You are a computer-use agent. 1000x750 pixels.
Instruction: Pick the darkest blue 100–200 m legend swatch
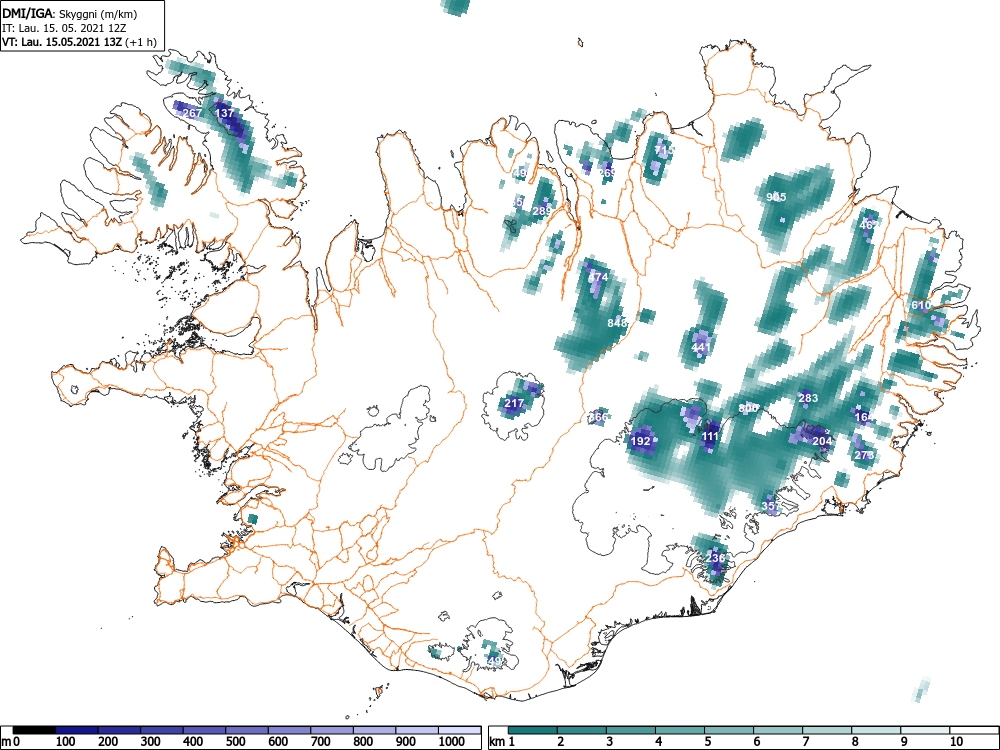click(77, 730)
